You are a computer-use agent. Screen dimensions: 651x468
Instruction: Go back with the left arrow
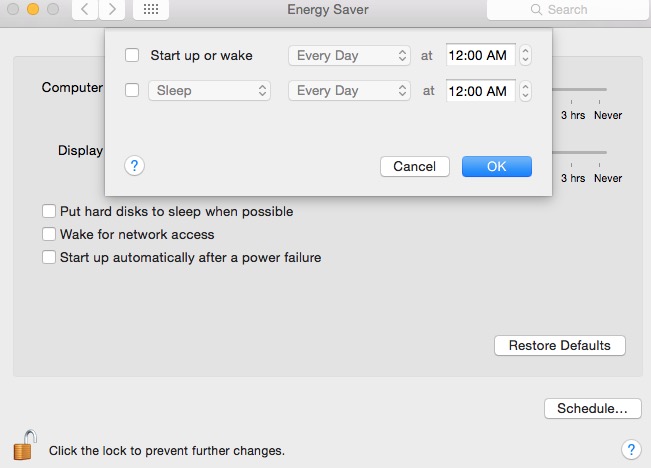point(84,10)
